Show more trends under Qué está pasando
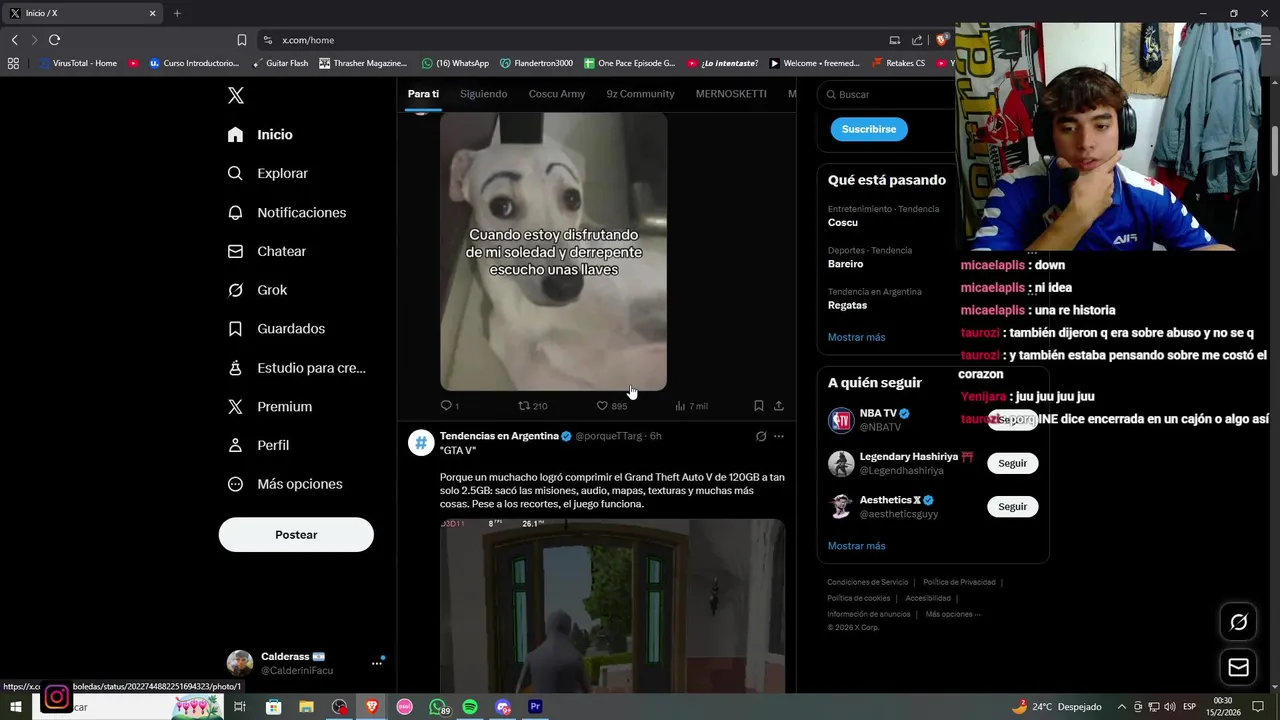Image resolution: width=1280 pixels, height=720 pixels. pos(856,337)
